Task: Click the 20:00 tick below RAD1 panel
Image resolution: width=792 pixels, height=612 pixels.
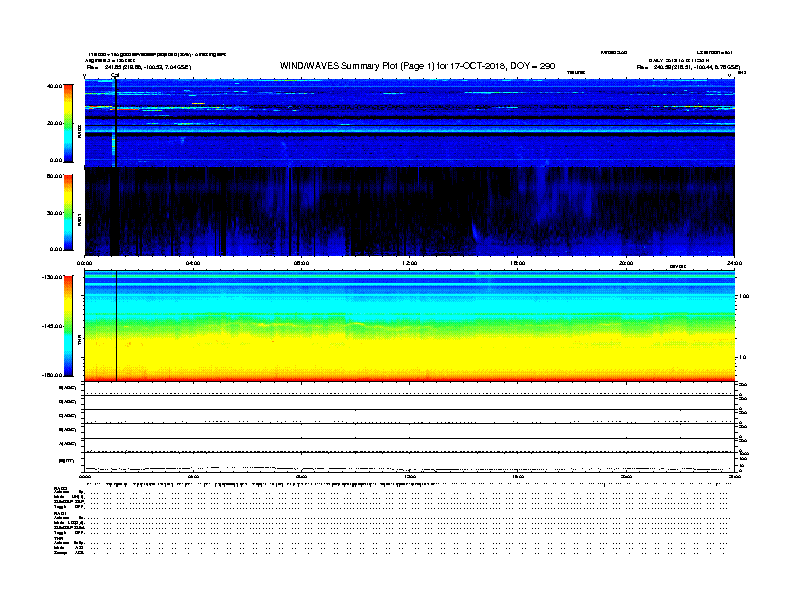Action: tap(626, 263)
